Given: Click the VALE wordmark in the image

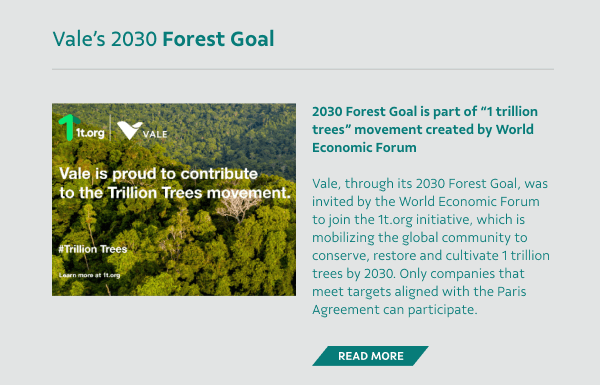Looking at the screenshot, I should click(x=155, y=134).
